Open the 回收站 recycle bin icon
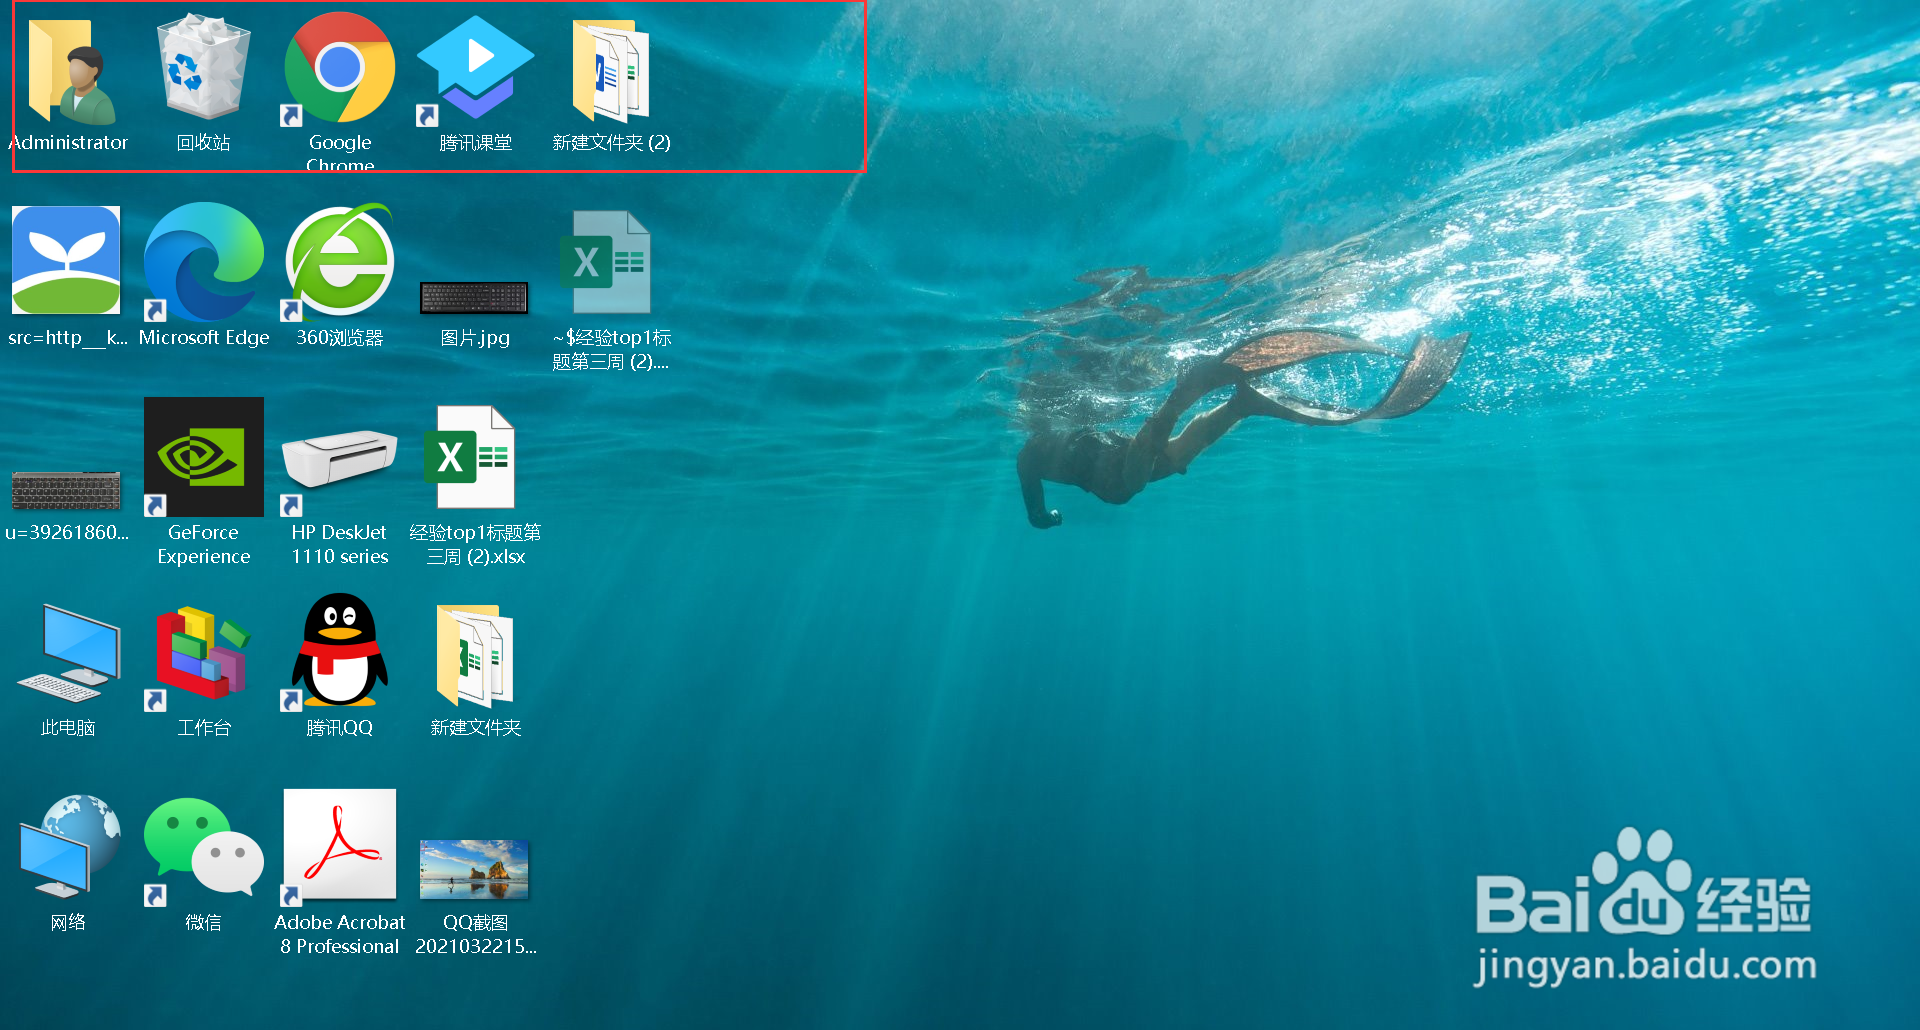Screen dimensions: 1920x1030 (x=204, y=67)
